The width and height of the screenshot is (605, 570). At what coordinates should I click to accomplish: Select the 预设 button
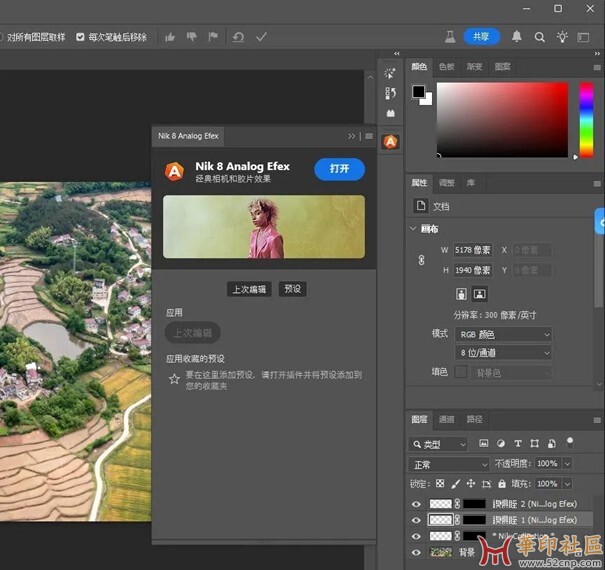[x=292, y=289]
